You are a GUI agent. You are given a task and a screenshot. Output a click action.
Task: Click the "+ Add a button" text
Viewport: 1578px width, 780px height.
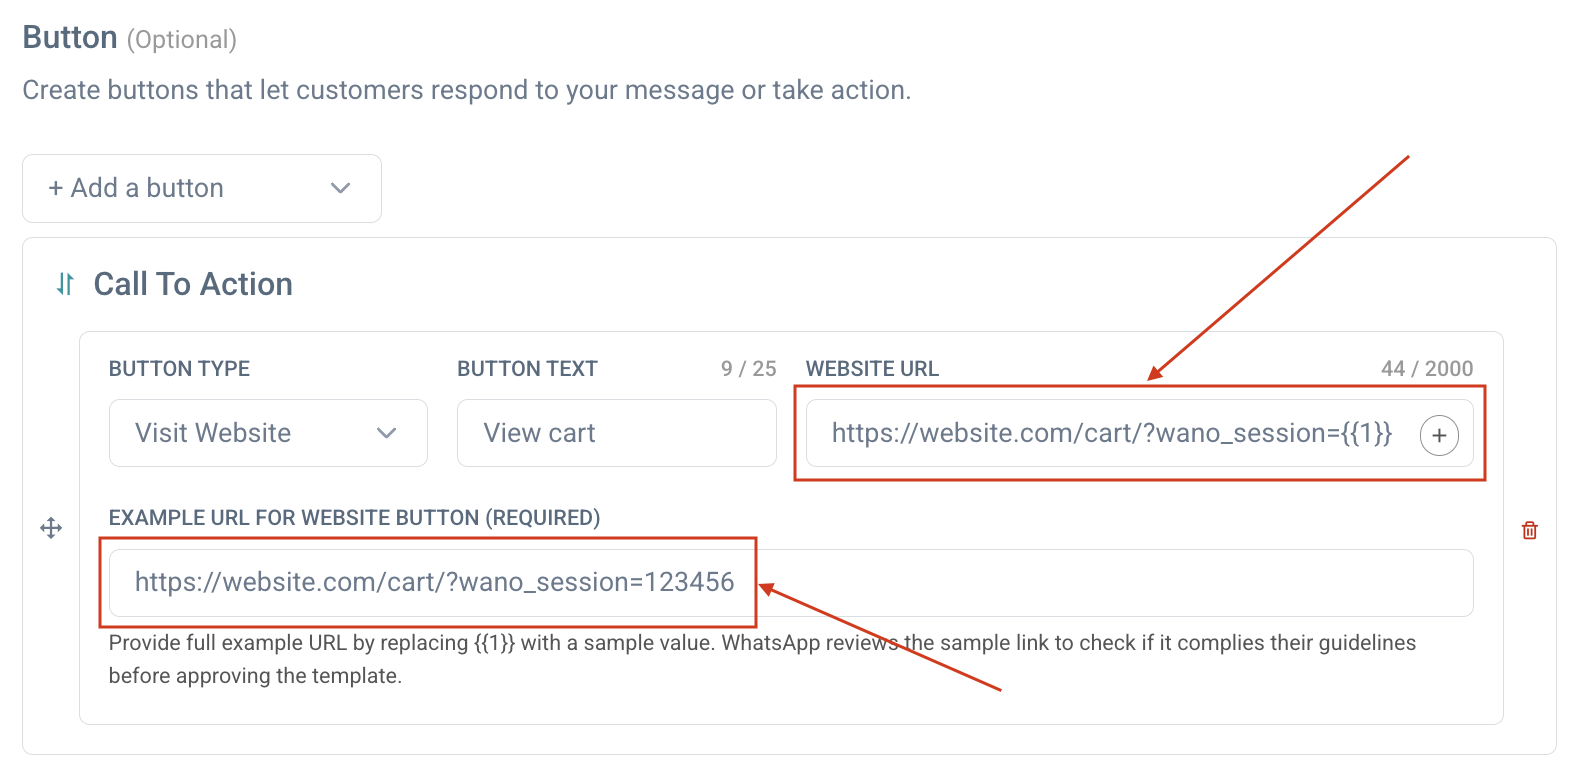point(136,188)
